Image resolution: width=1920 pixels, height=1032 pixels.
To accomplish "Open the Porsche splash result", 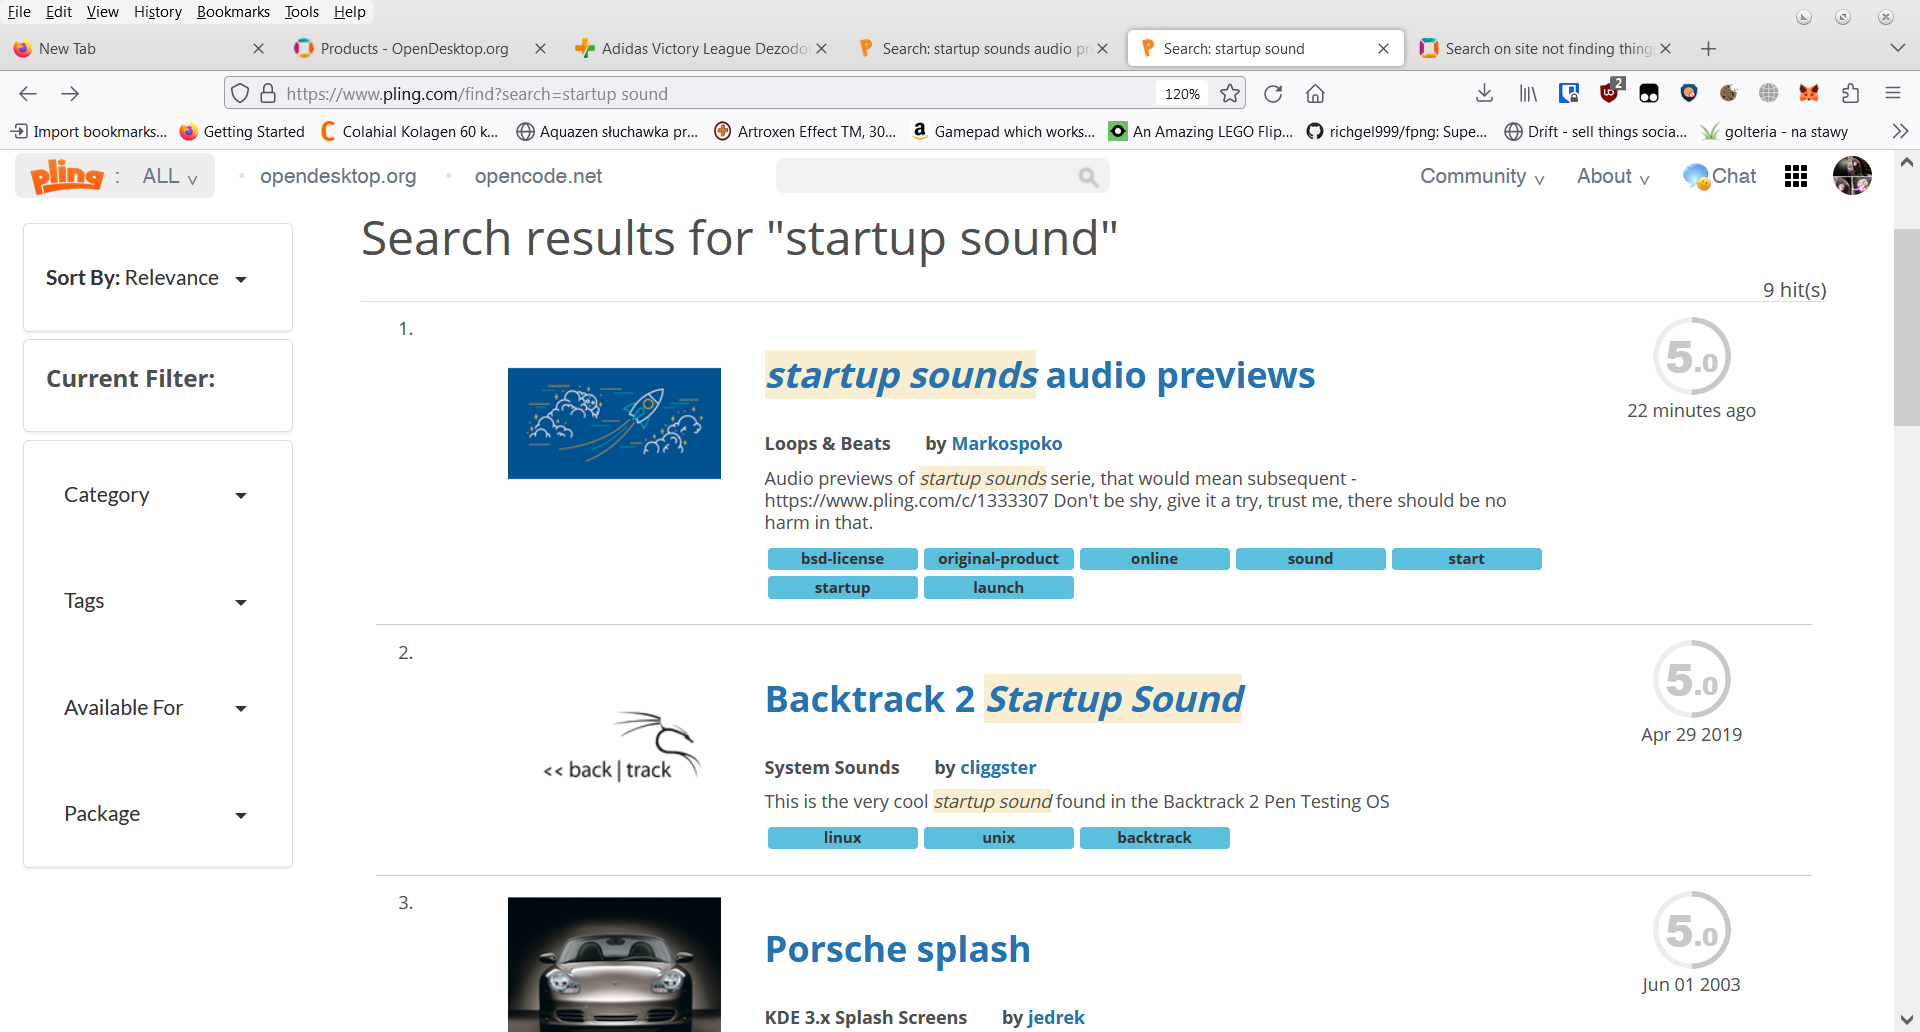I will [897, 949].
